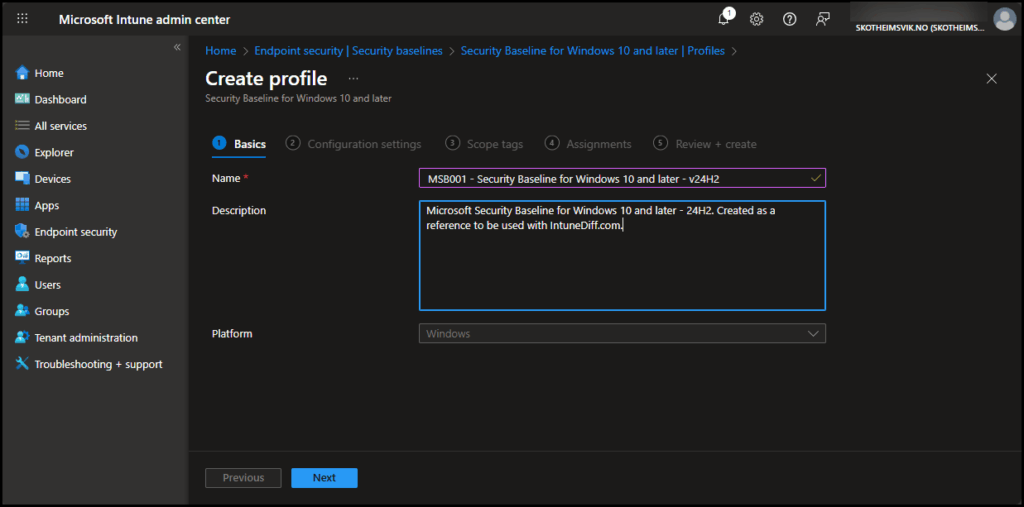Select the Configuration settings step tab

coord(354,144)
